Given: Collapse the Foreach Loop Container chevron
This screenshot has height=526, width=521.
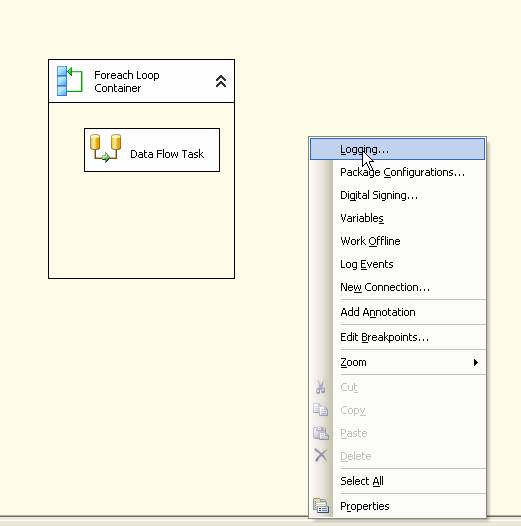Looking at the screenshot, I should pos(221,81).
